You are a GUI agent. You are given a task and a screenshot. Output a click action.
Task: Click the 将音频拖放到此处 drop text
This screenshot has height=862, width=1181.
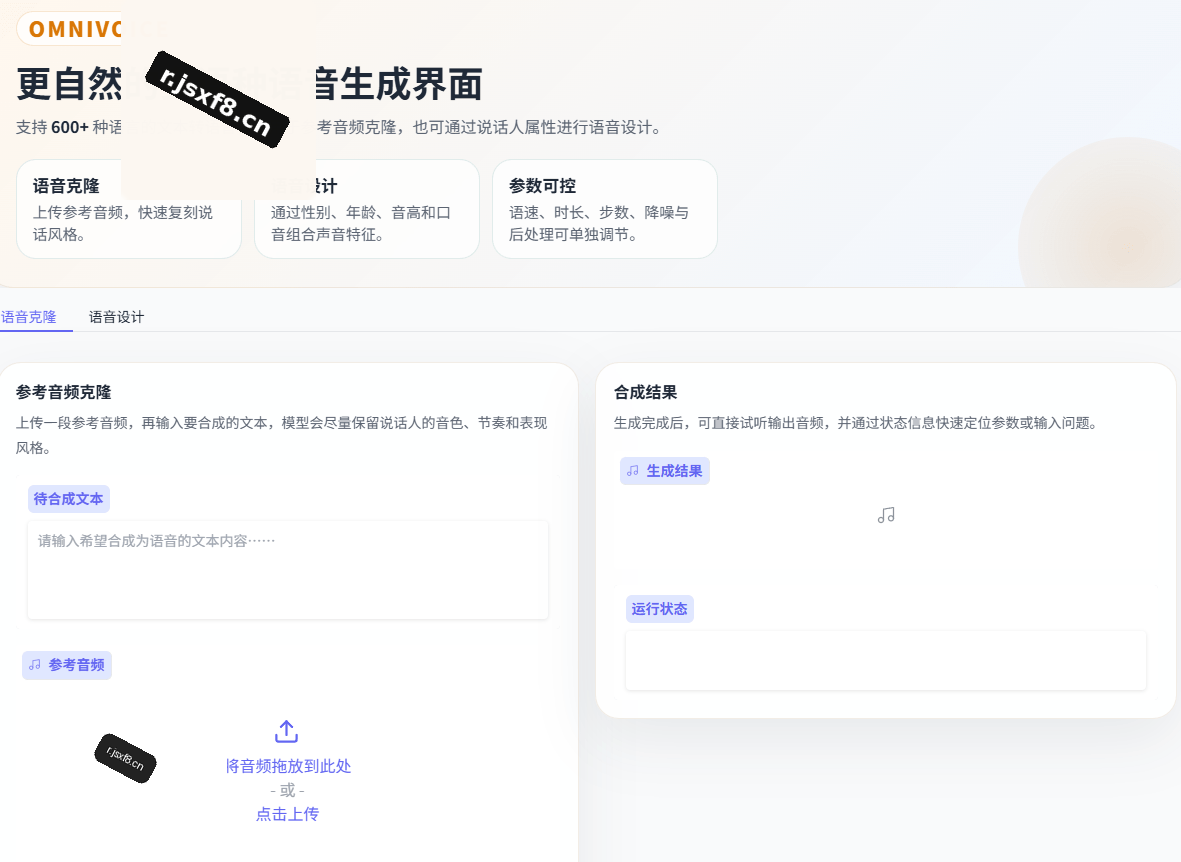[x=288, y=766]
